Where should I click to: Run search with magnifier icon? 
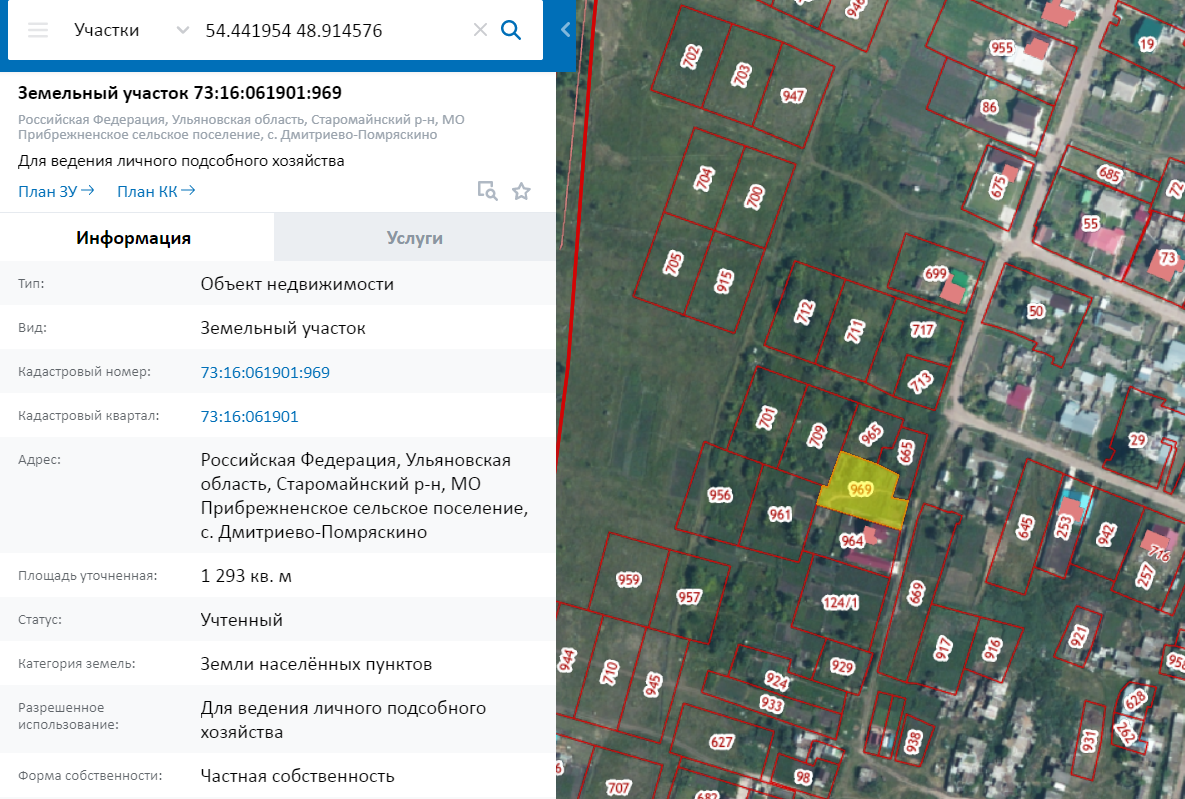[x=512, y=30]
